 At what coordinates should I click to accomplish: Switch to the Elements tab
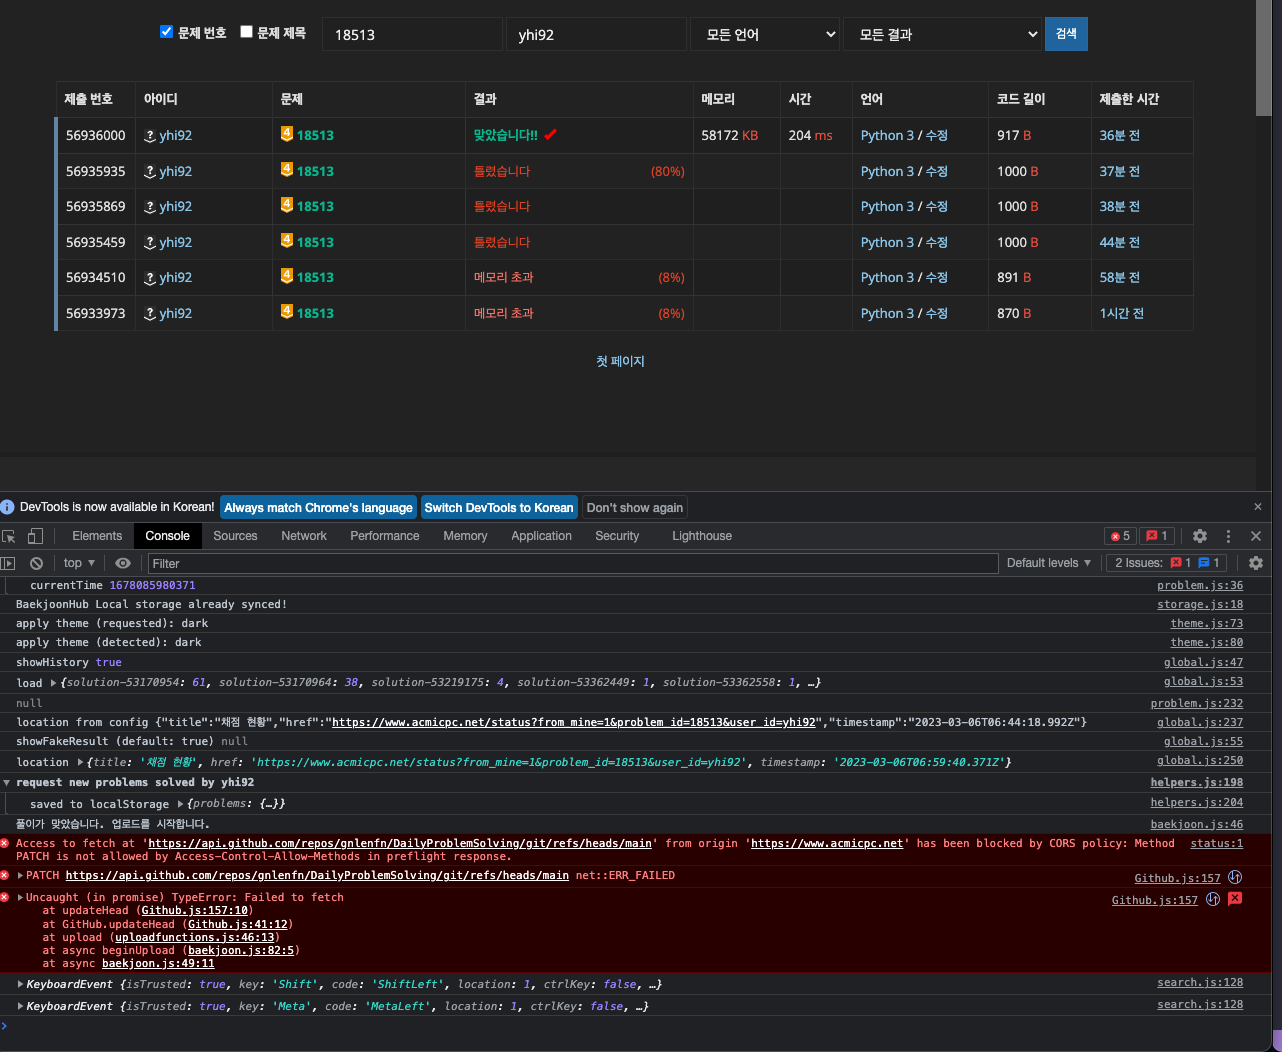click(x=97, y=536)
